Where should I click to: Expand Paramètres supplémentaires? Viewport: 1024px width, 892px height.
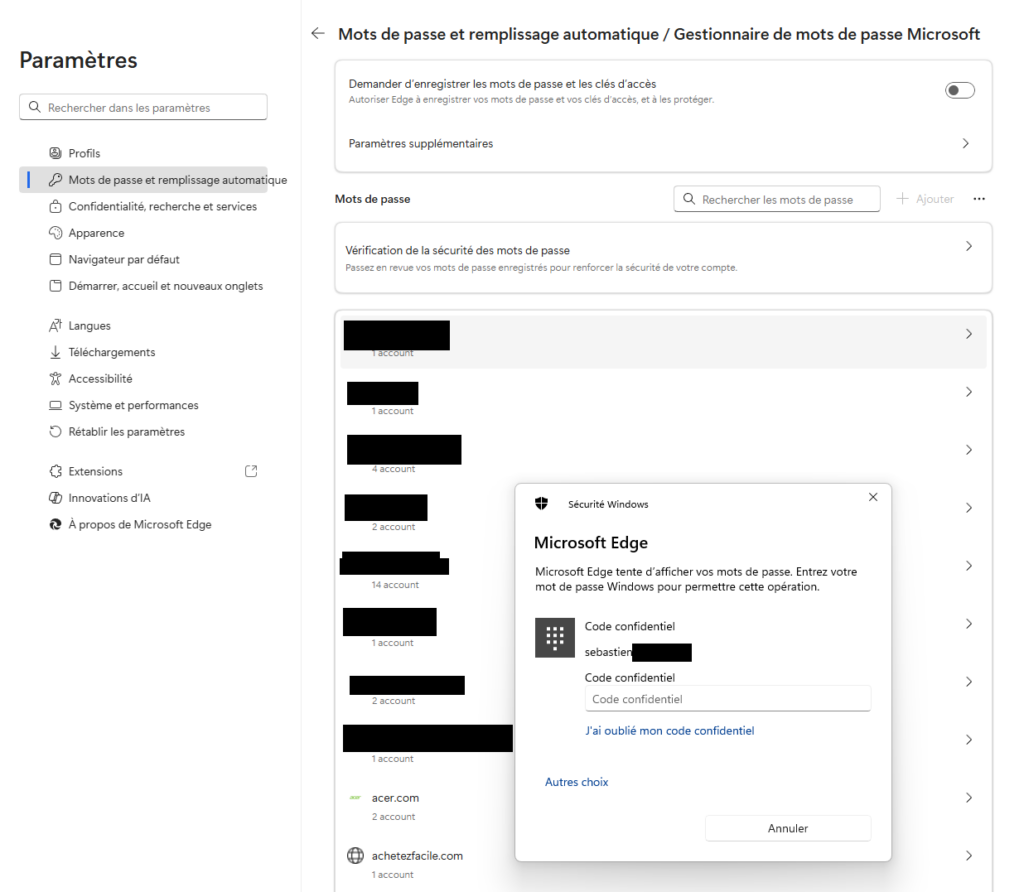(x=663, y=144)
